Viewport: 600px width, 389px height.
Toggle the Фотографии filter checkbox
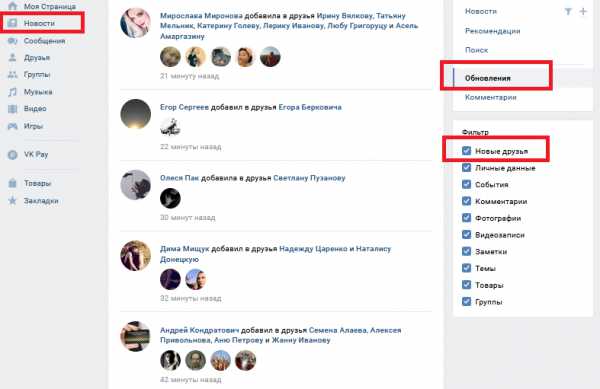click(466, 218)
